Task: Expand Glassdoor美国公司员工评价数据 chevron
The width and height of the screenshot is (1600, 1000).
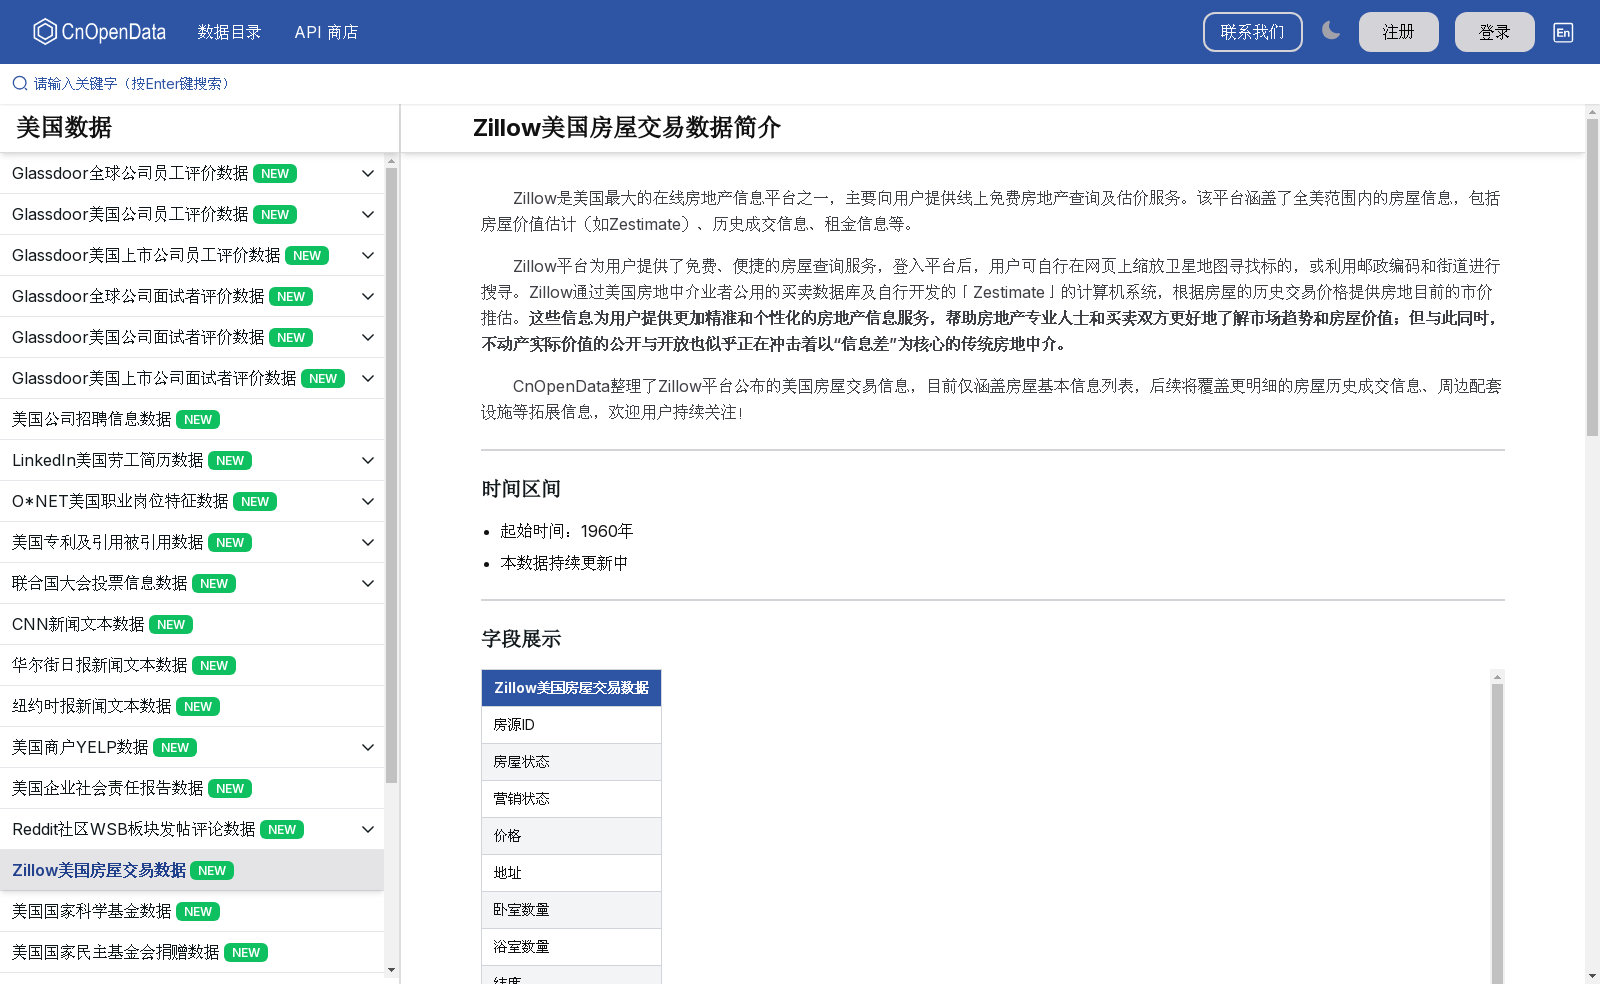Action: (368, 214)
